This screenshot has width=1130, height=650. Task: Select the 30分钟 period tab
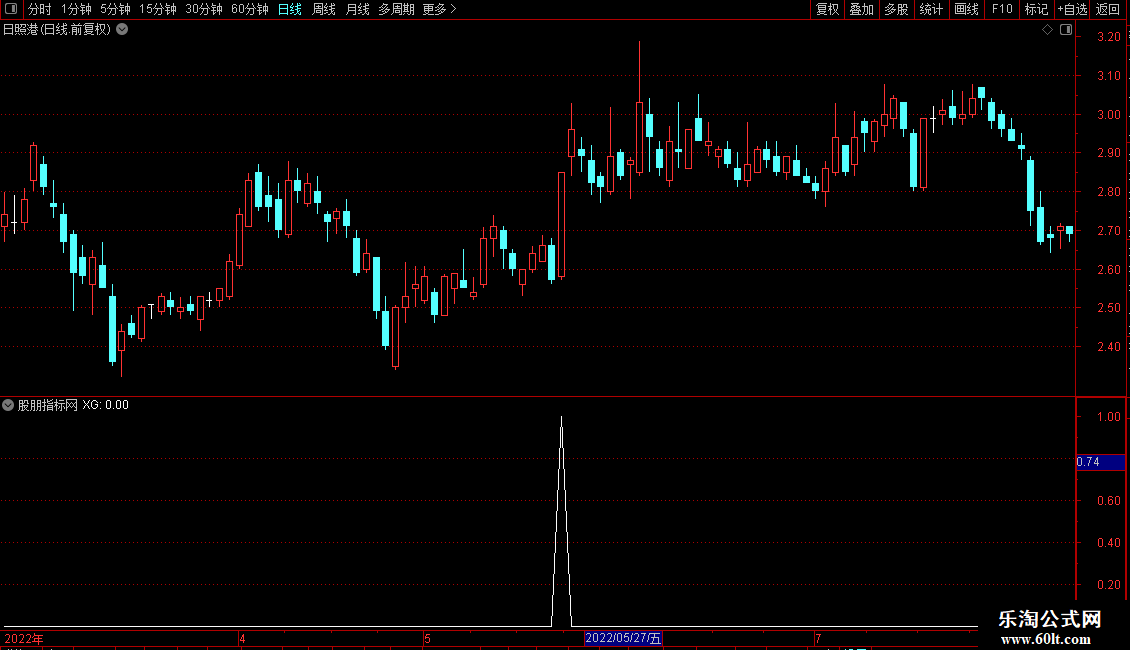coord(204,9)
